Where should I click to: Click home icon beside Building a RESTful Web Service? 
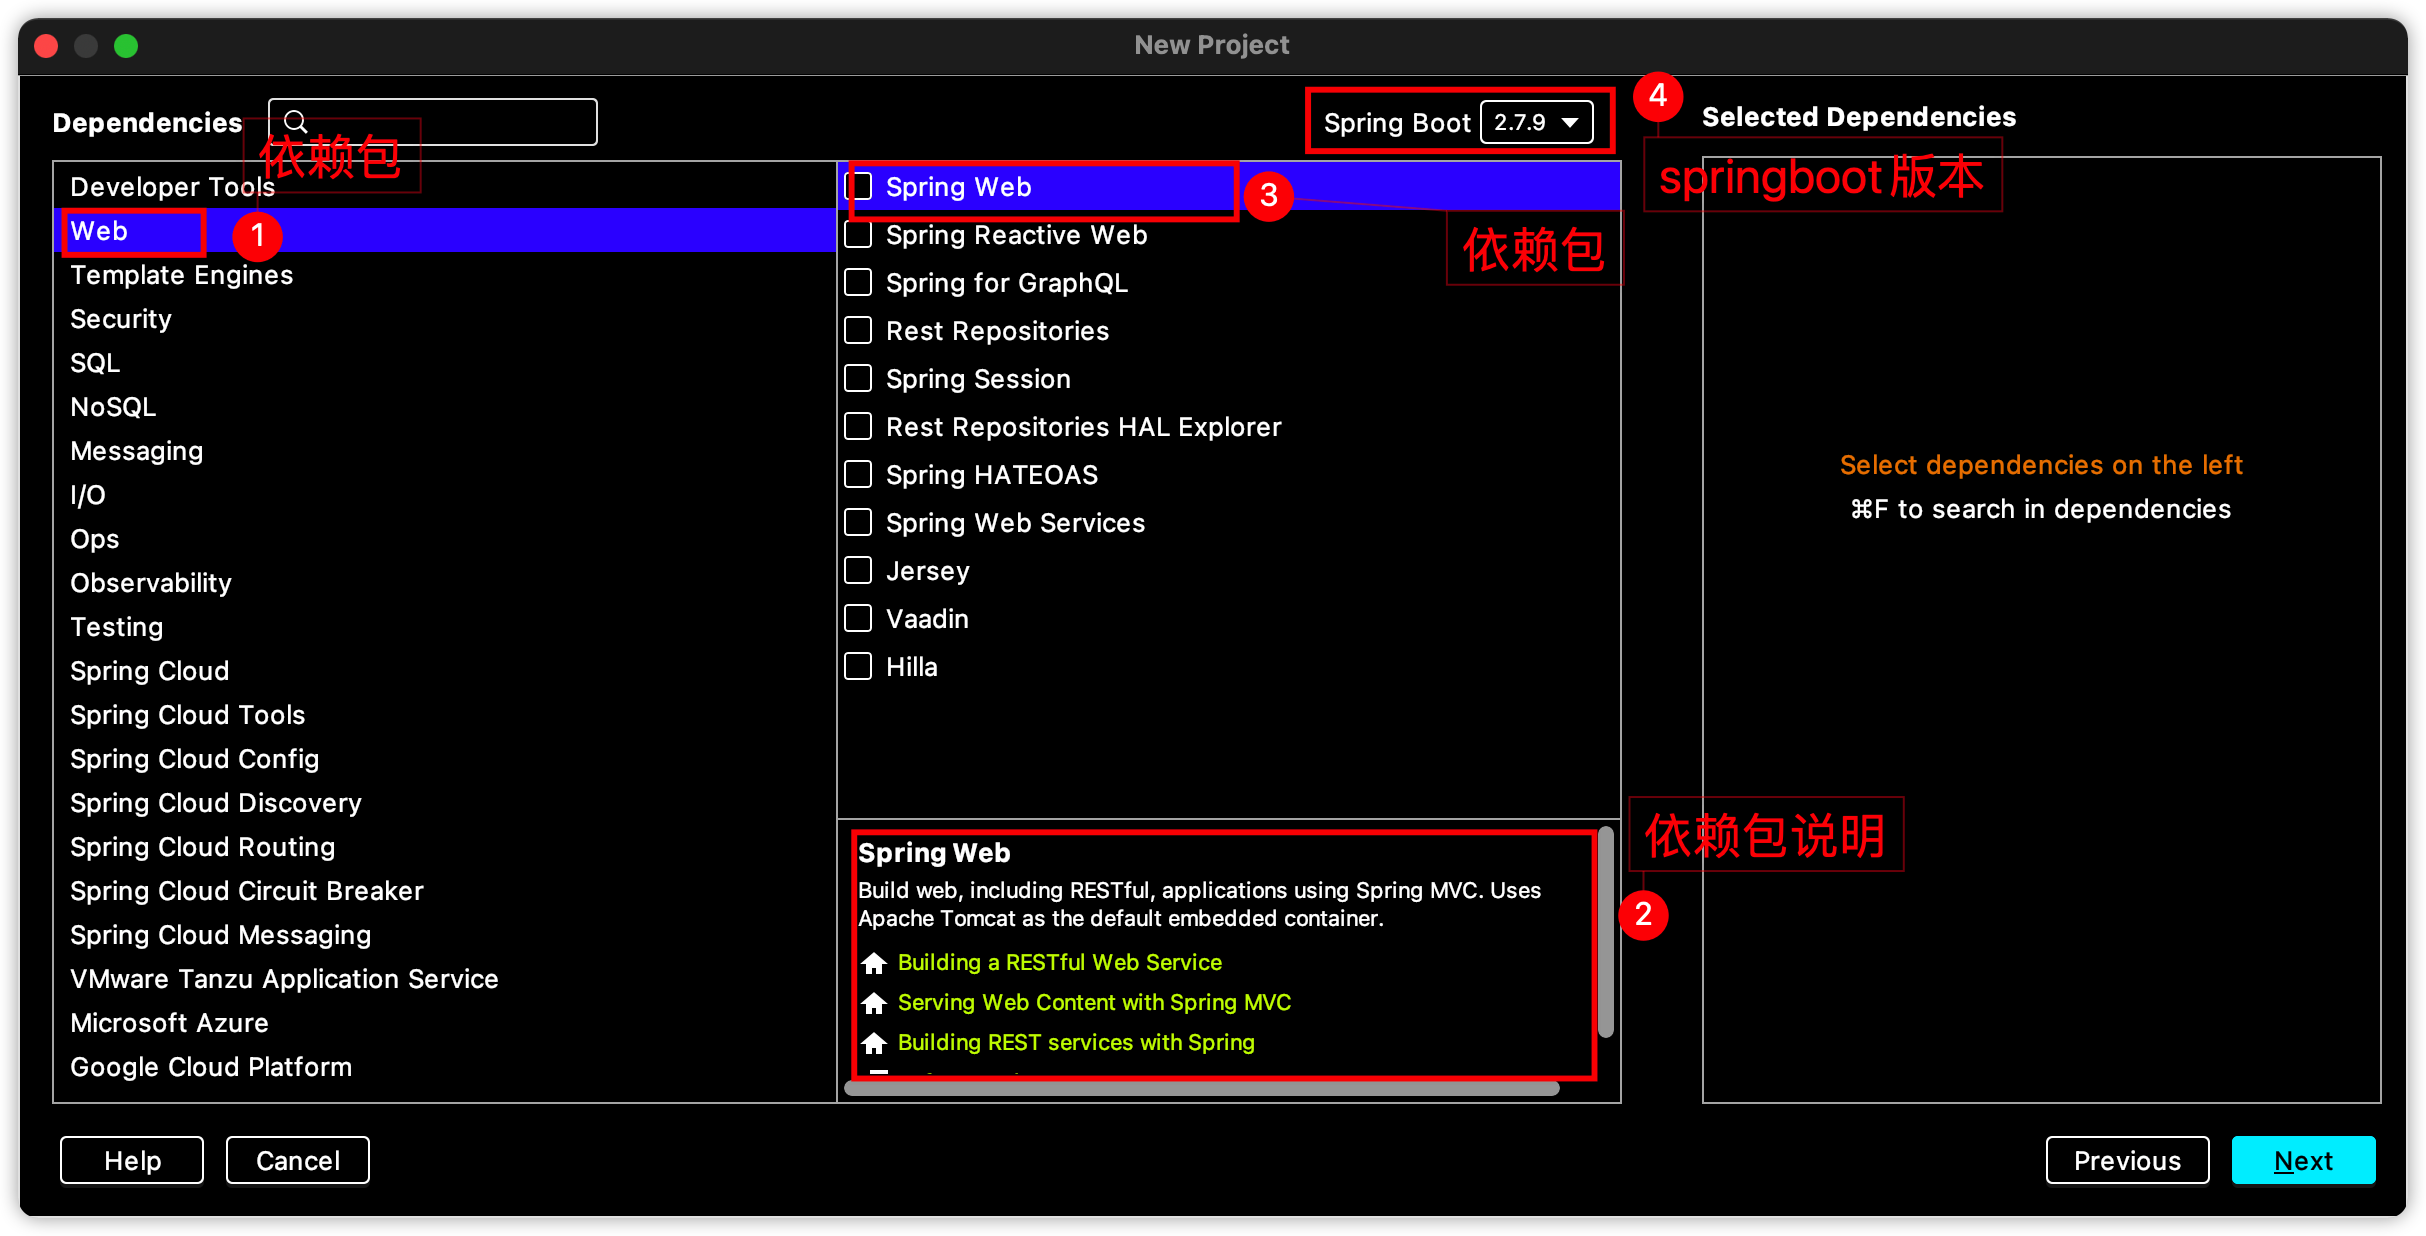click(874, 963)
